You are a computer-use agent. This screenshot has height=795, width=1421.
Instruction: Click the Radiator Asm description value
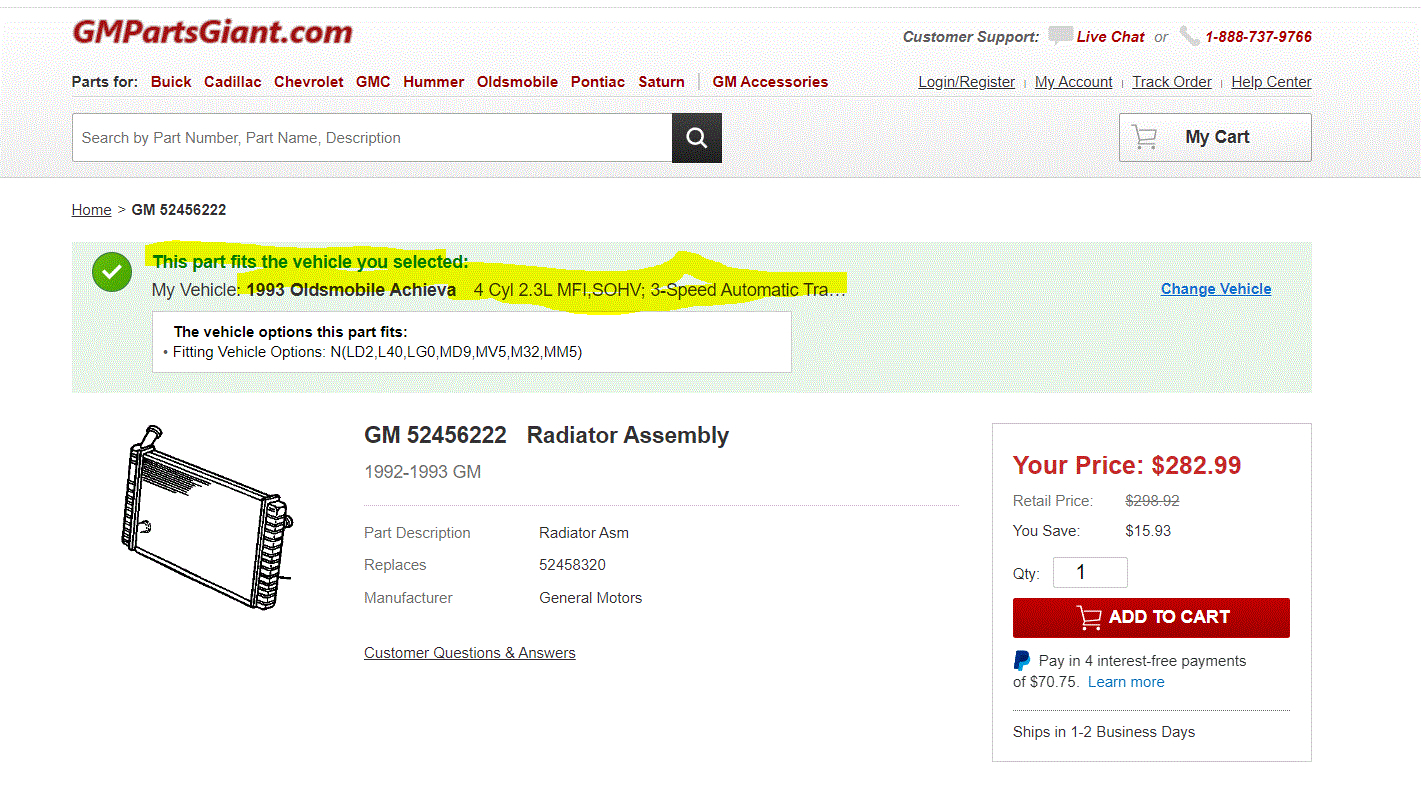(584, 533)
